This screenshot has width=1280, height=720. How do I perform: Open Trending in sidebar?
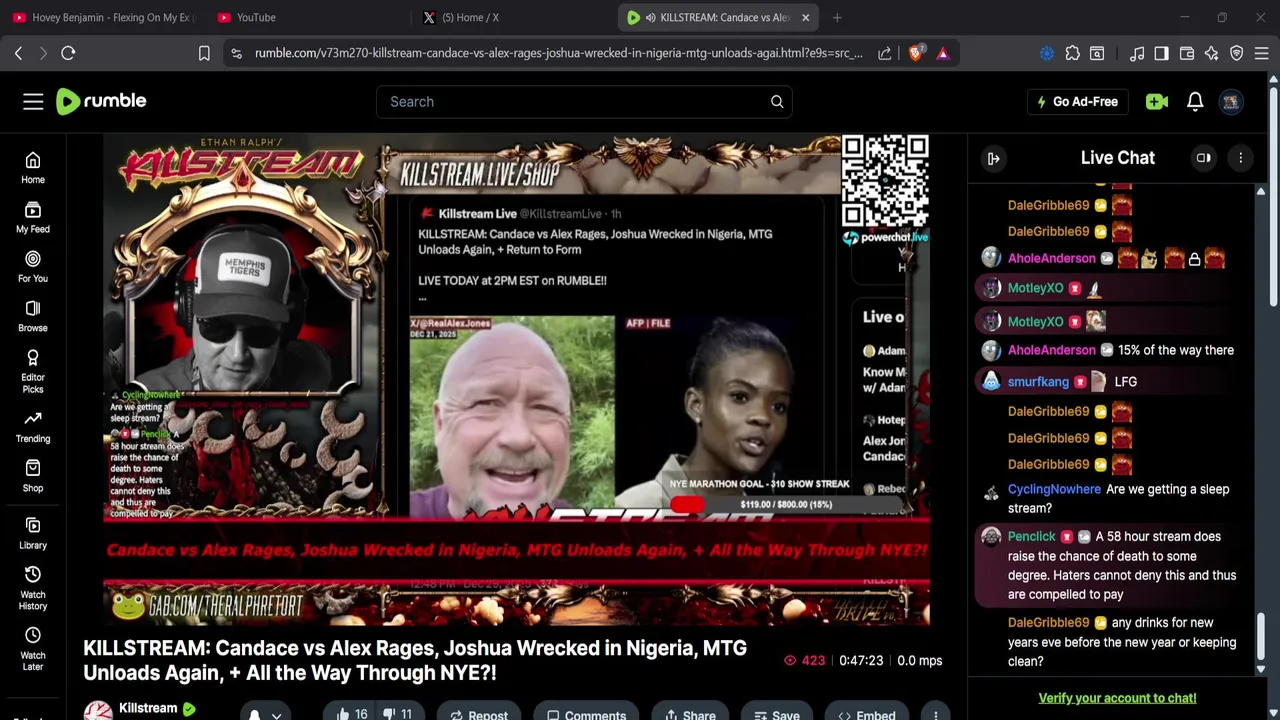pos(33,427)
